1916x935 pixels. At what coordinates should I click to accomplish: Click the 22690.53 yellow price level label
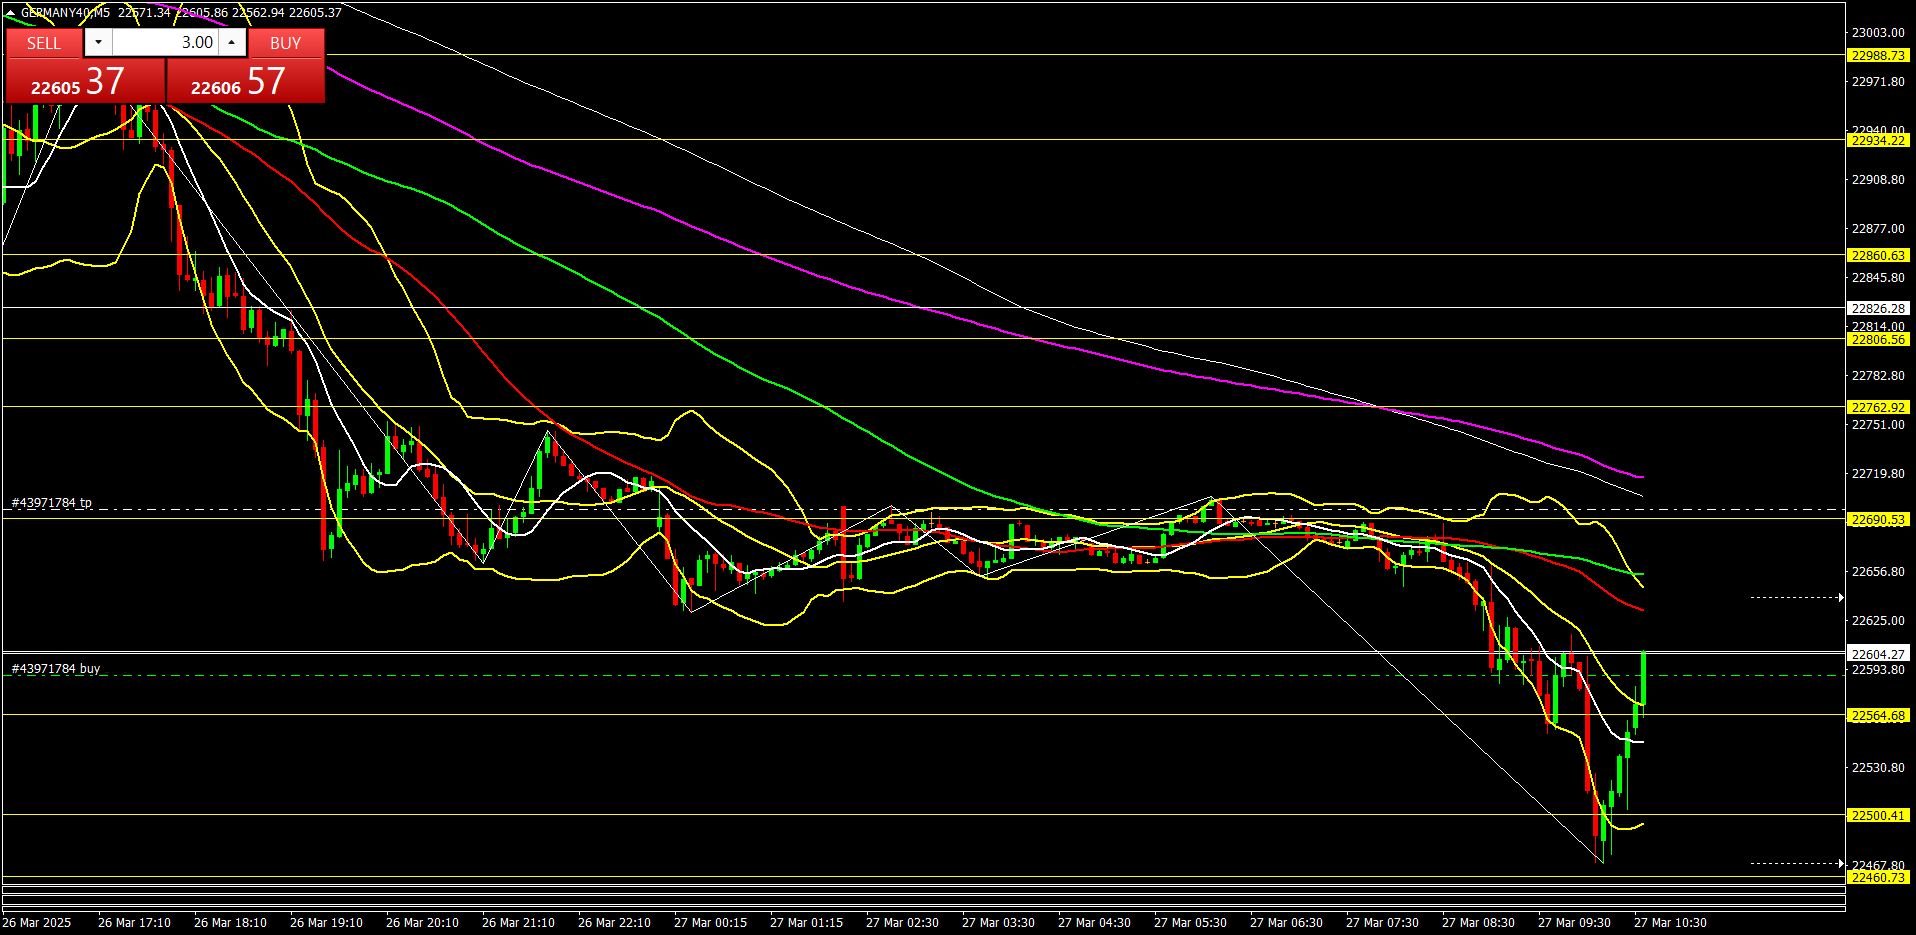coord(1877,520)
